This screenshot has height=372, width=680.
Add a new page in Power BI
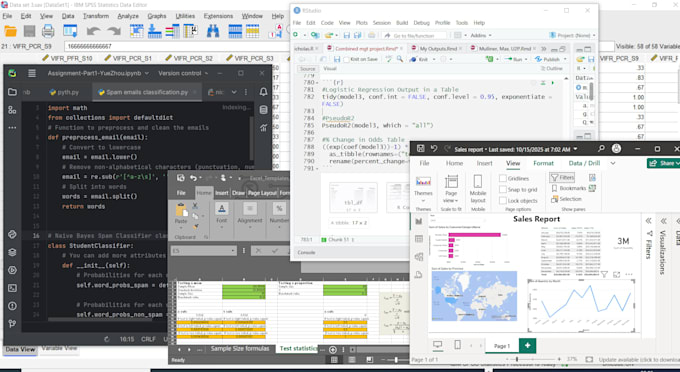[527, 345]
